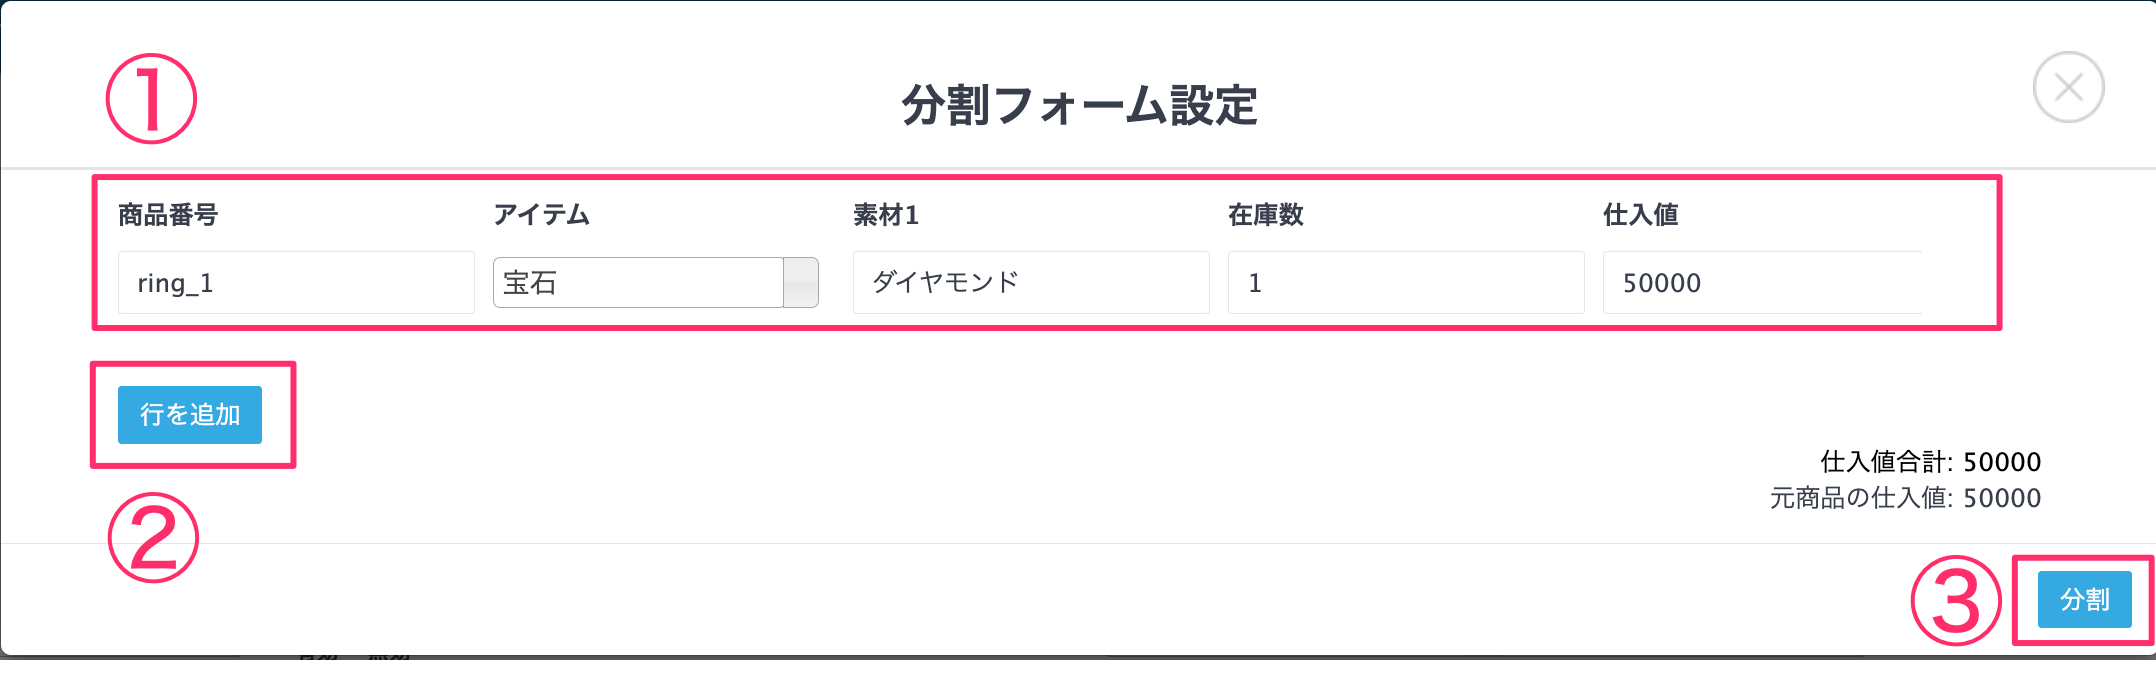The width and height of the screenshot is (2156, 676).
Task: Close the 分割フォーム設定 dialog
Action: coord(2068,87)
